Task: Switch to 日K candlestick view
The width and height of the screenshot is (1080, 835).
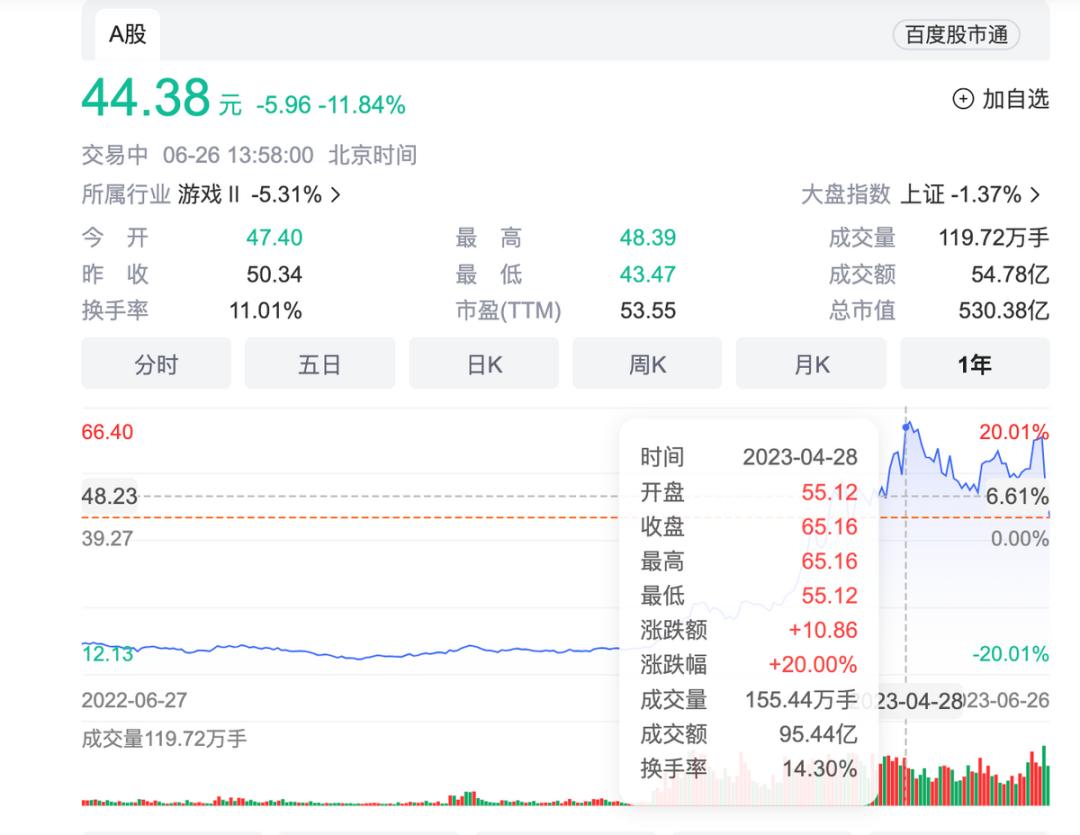Action: point(484,364)
